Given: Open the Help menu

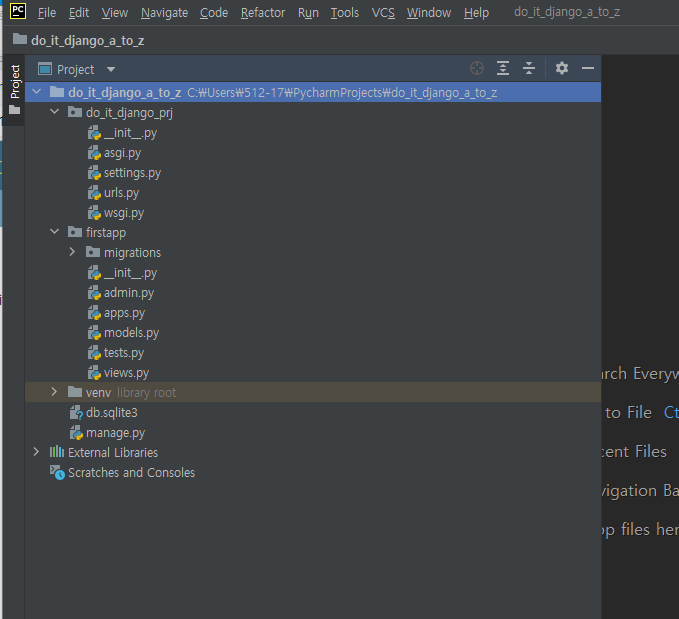Looking at the screenshot, I should 476,13.
